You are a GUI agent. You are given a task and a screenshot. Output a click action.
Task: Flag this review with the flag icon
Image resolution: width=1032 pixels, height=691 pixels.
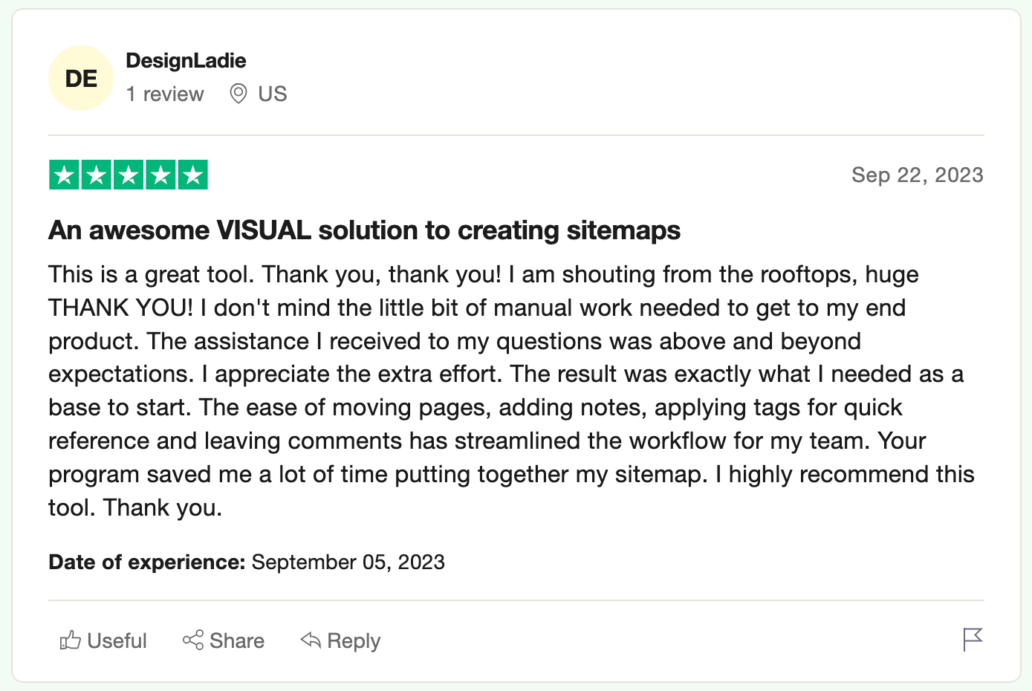(x=972, y=640)
